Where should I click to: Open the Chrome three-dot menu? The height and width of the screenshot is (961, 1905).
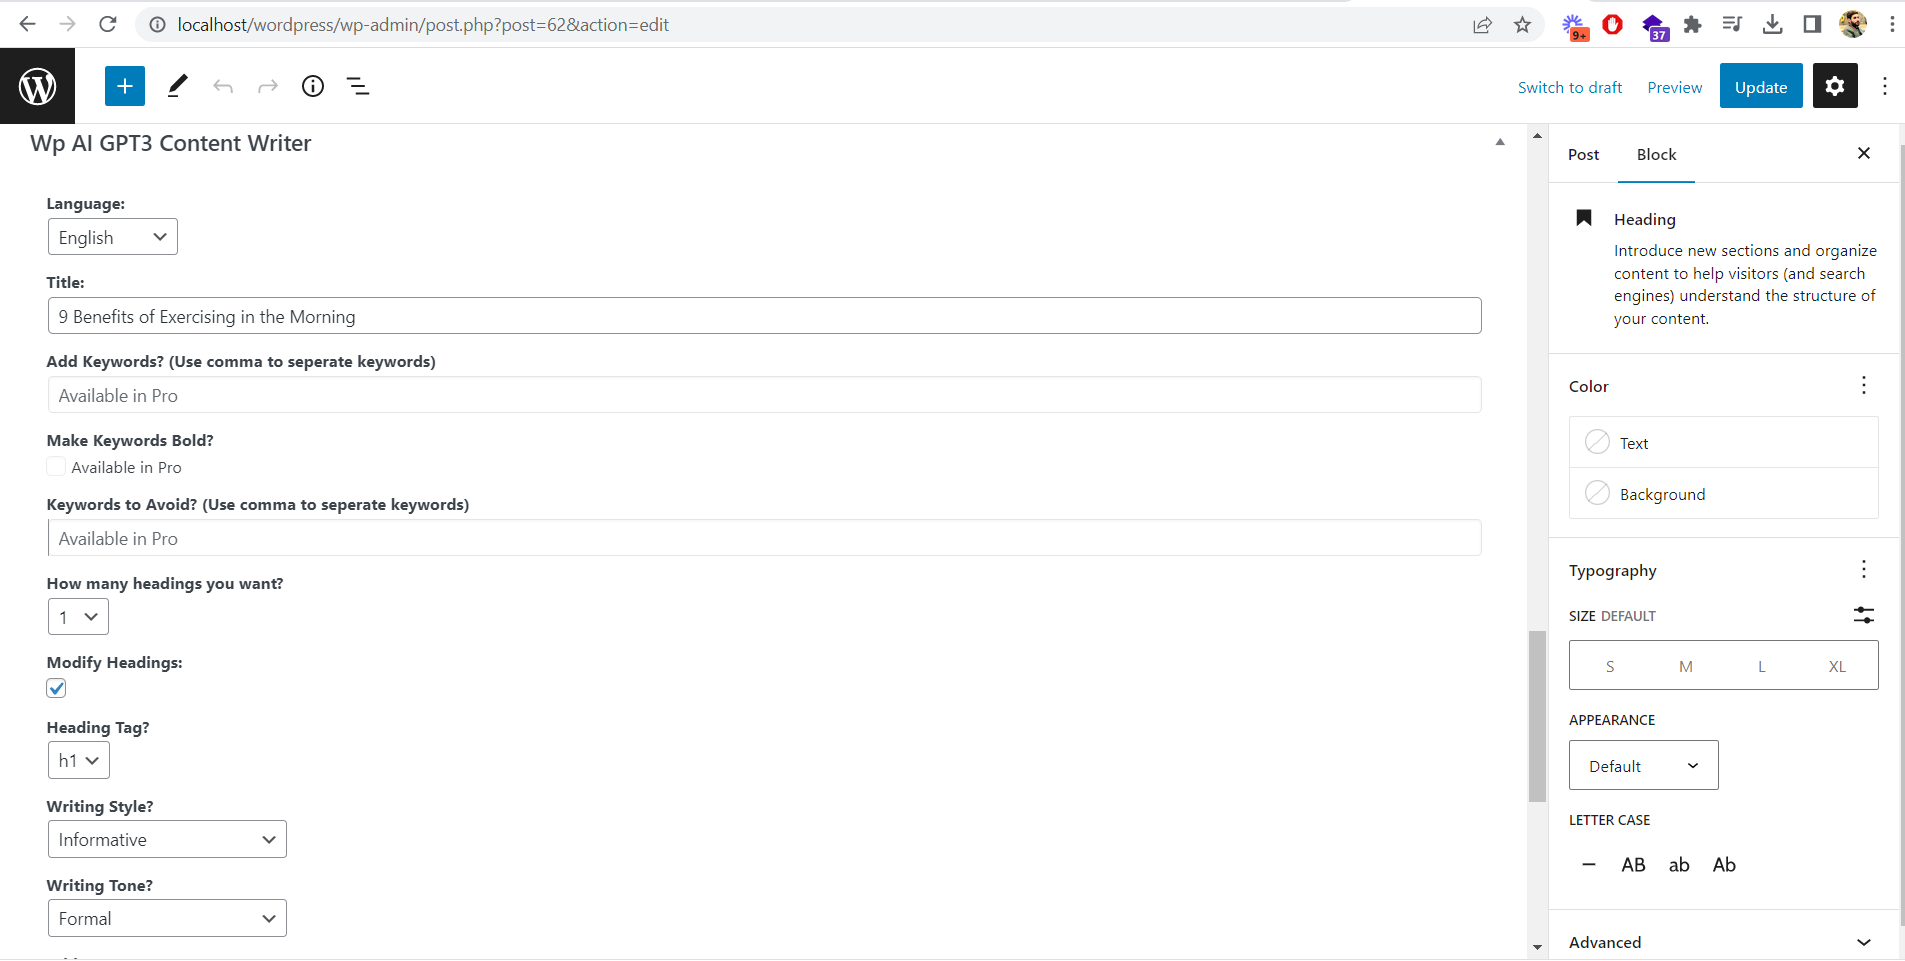pyautogui.click(x=1892, y=25)
